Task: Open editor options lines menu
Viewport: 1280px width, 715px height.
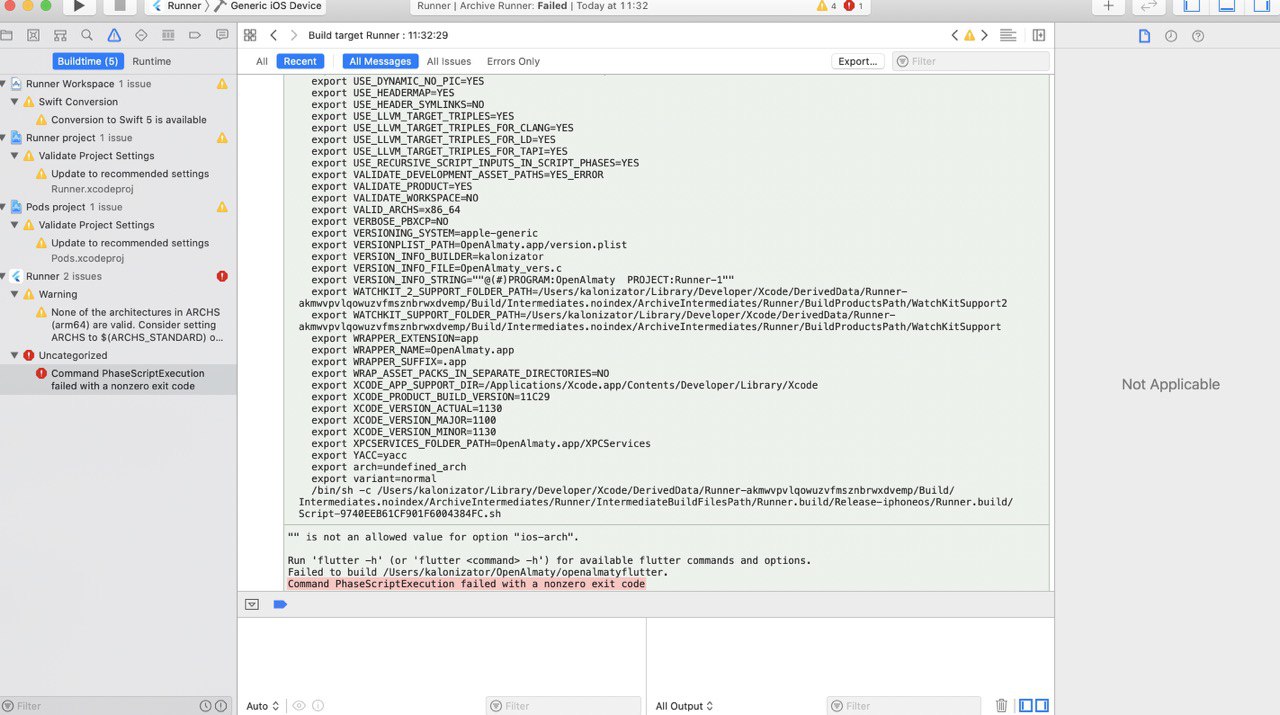Action: click(x=1008, y=35)
